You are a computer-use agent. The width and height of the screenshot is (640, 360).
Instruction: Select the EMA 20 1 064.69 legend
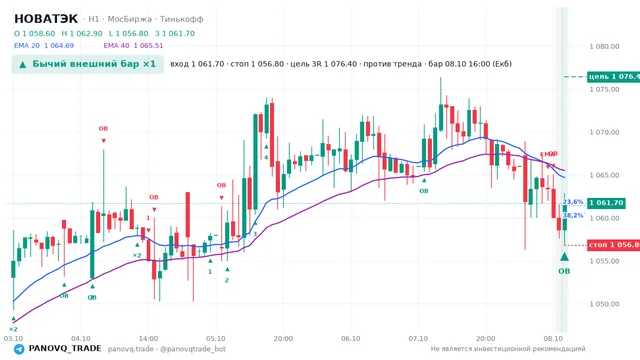(44, 46)
